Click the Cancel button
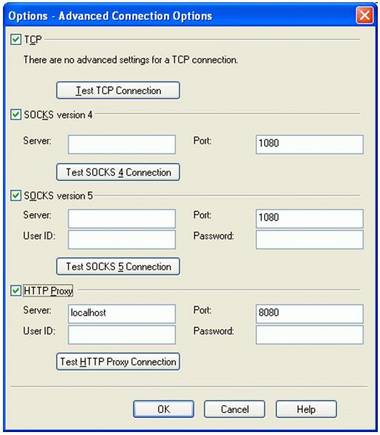Screen dimensions: 380x435 235,409
